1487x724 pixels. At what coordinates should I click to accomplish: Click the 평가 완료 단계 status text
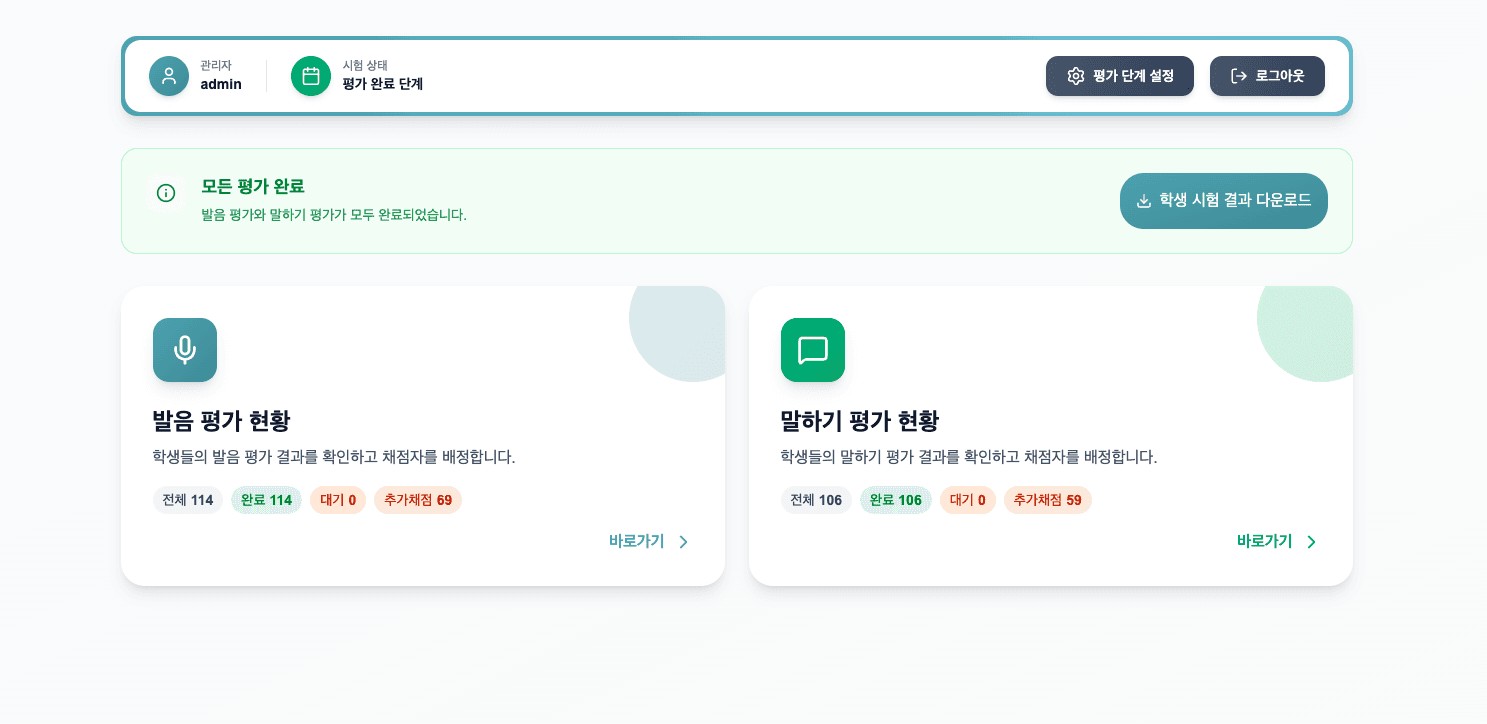click(383, 84)
